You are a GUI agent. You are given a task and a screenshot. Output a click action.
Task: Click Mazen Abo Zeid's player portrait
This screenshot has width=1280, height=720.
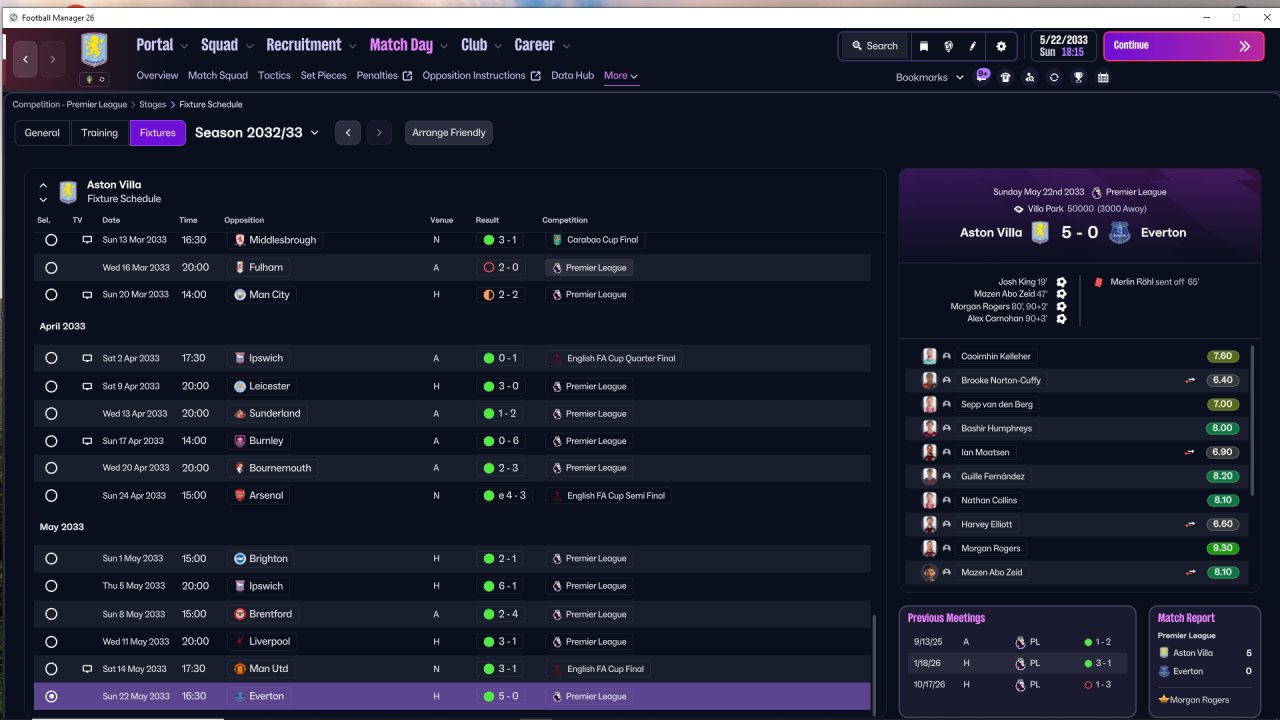929,572
